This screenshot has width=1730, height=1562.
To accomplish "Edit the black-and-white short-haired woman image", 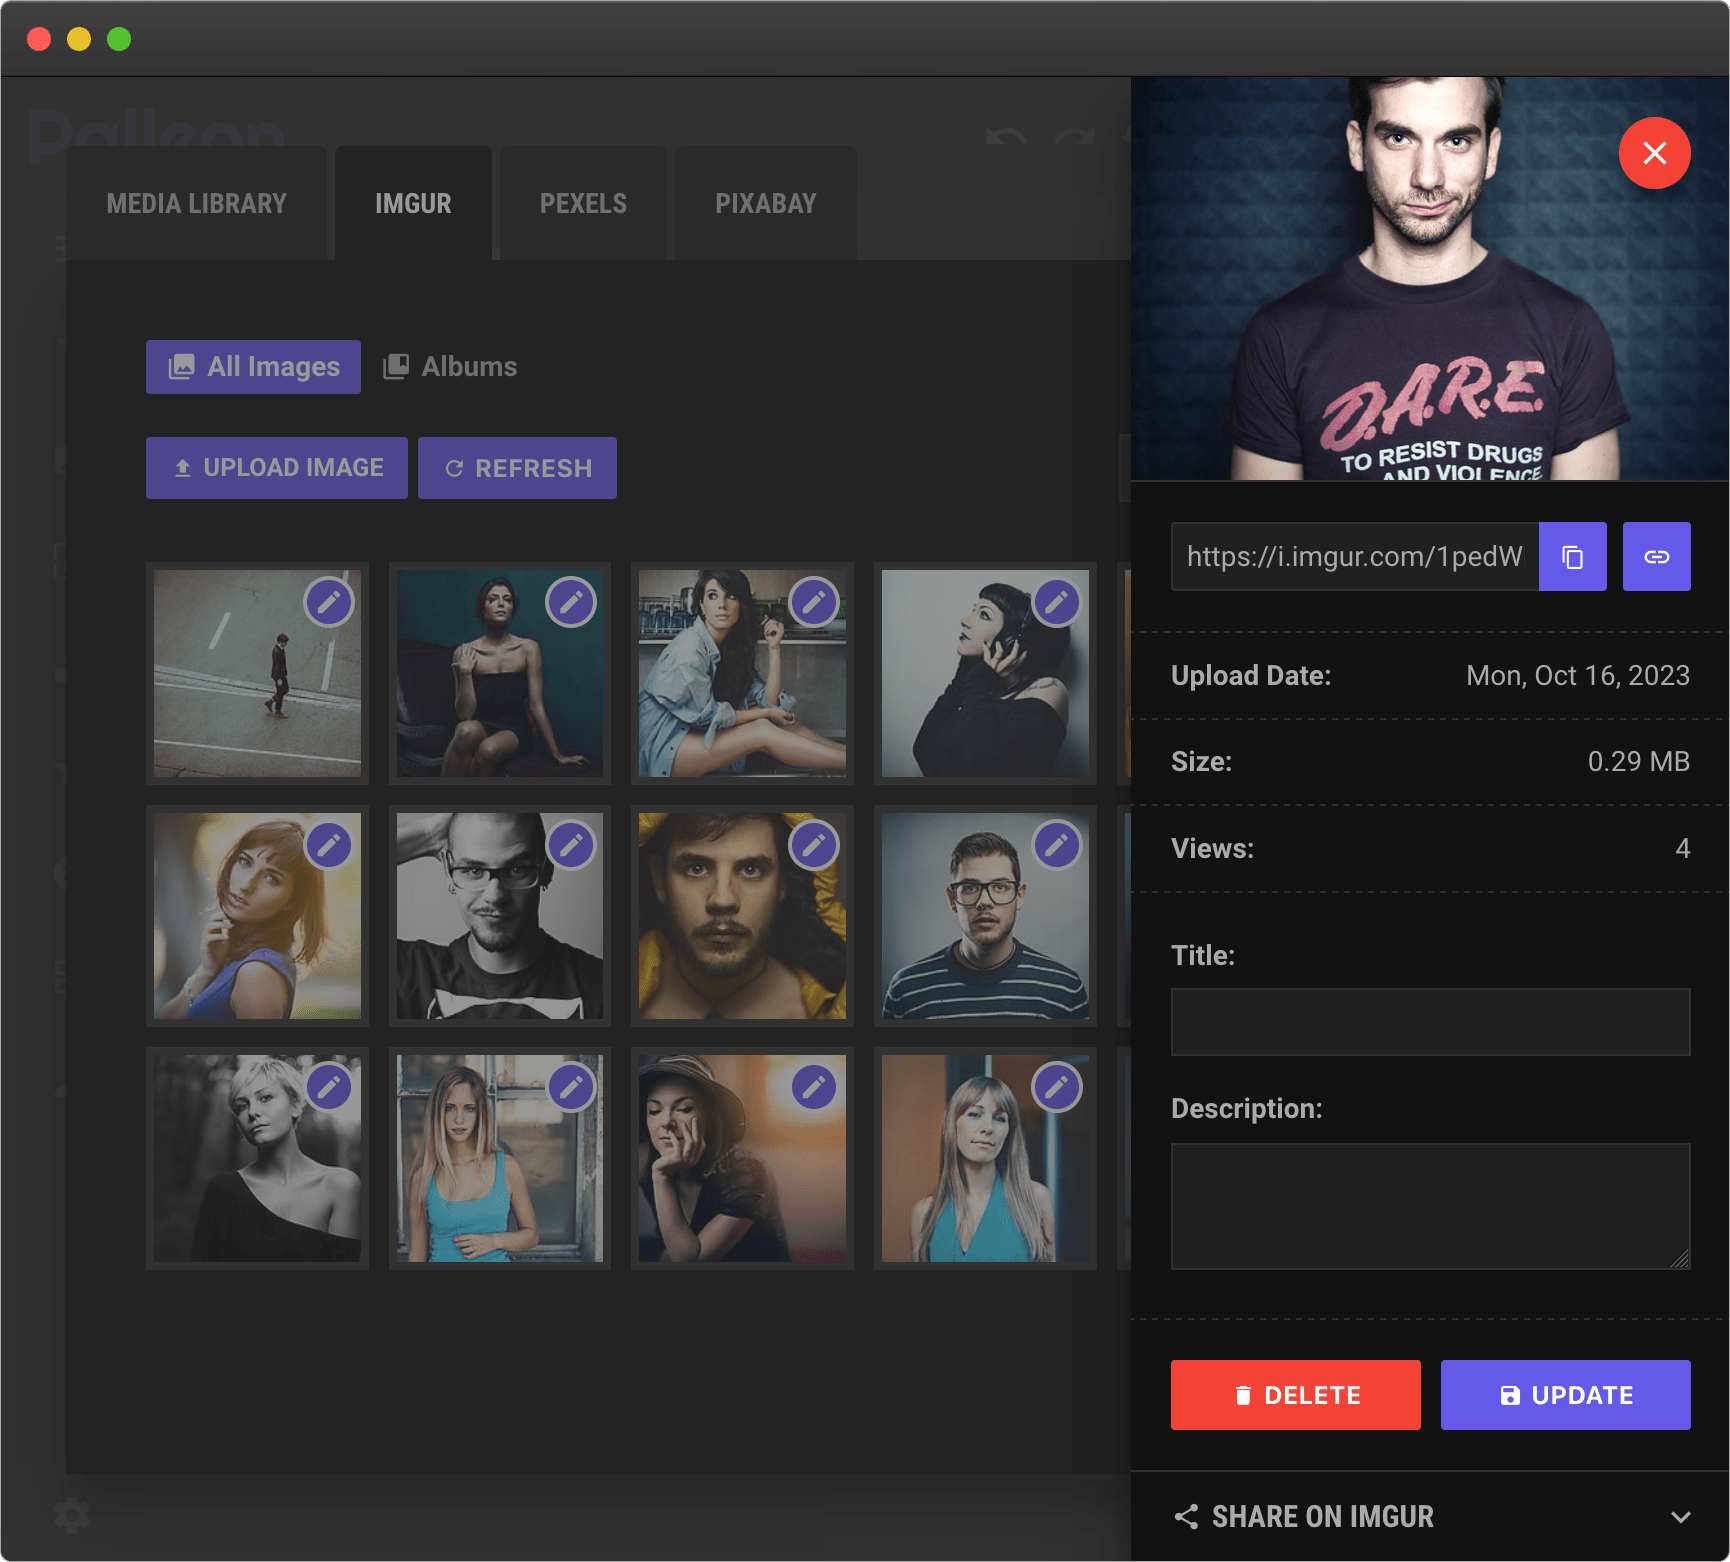I will [329, 1087].
